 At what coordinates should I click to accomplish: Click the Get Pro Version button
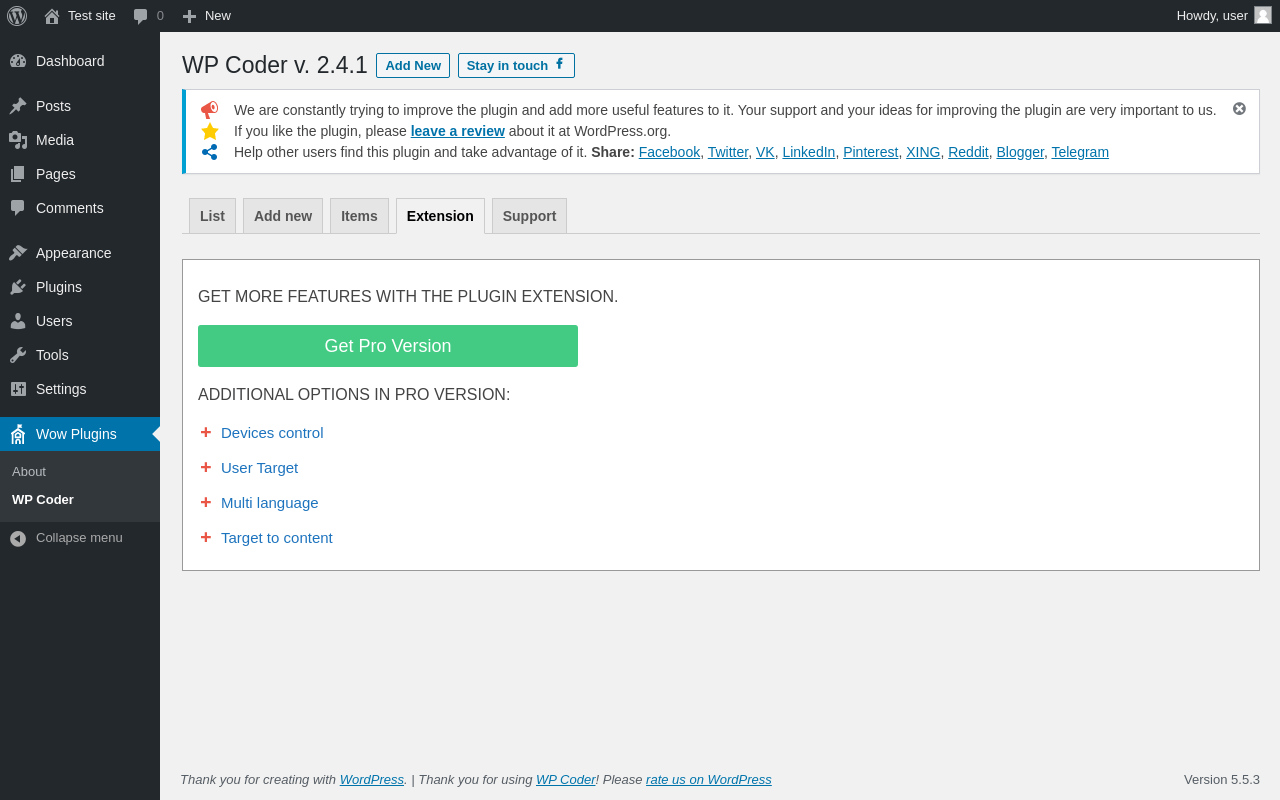point(388,346)
